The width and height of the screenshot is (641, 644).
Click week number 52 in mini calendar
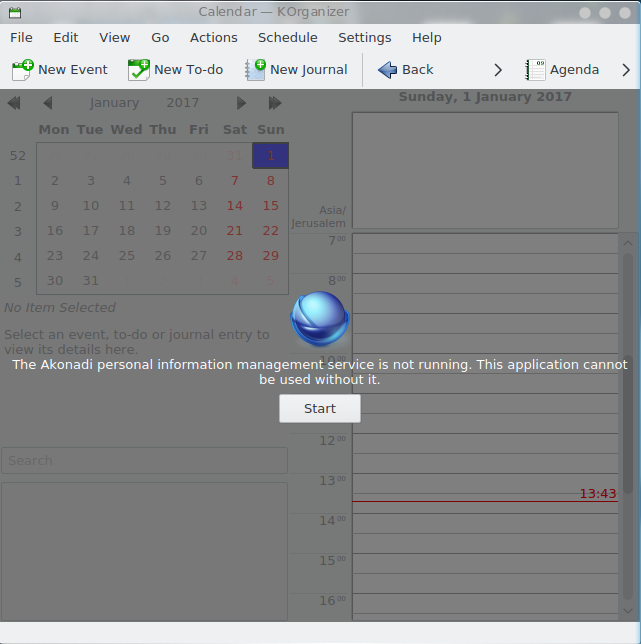(18, 156)
